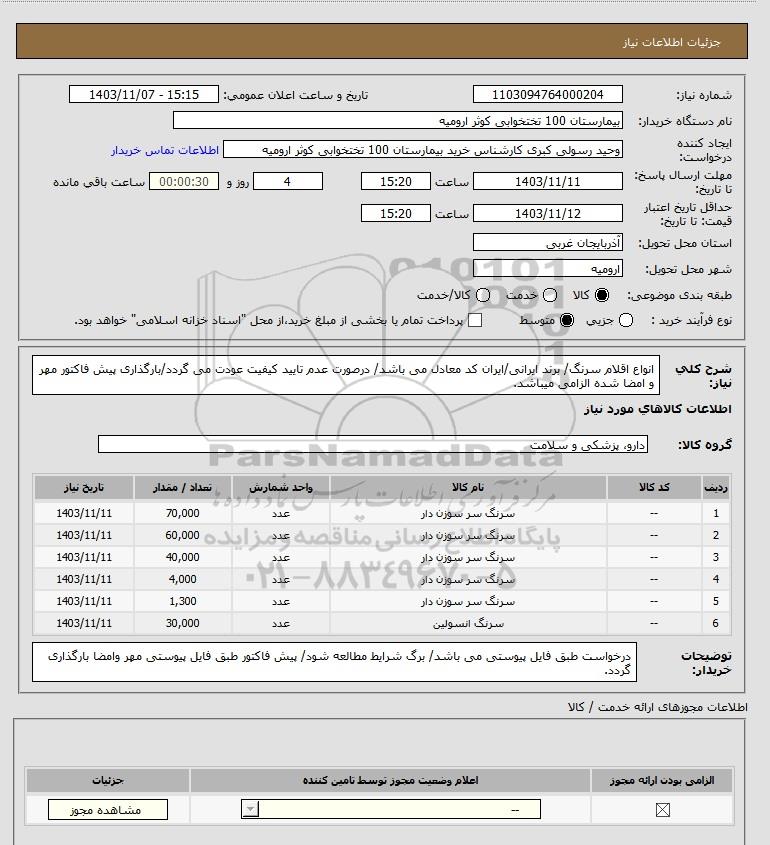Click the جزئیات اطلاعات نیاز header bar
Screen dimensions: 770x845
click(x=382, y=41)
